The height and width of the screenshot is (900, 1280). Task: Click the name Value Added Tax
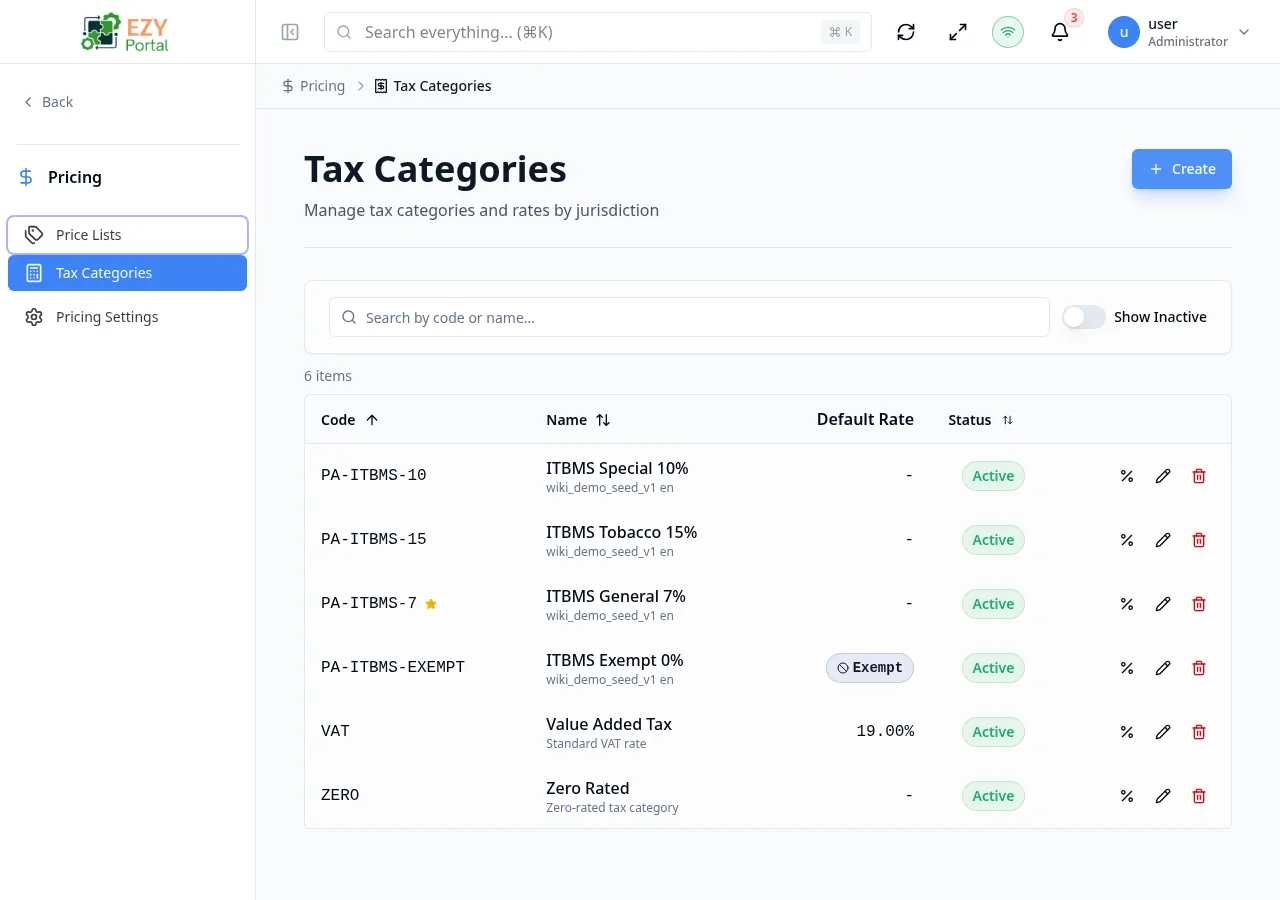(x=609, y=724)
